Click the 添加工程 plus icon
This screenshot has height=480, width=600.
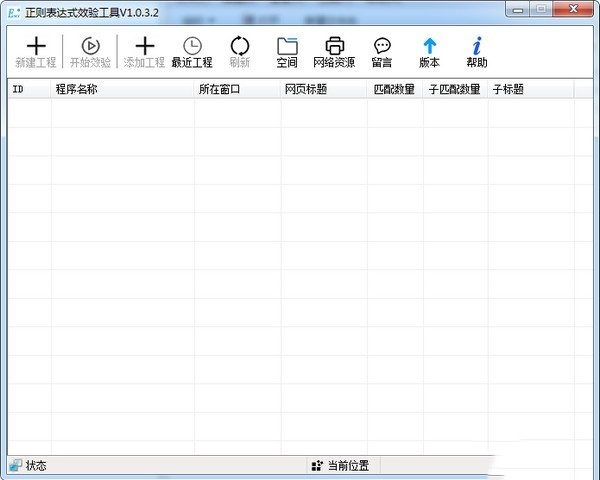click(x=145, y=46)
